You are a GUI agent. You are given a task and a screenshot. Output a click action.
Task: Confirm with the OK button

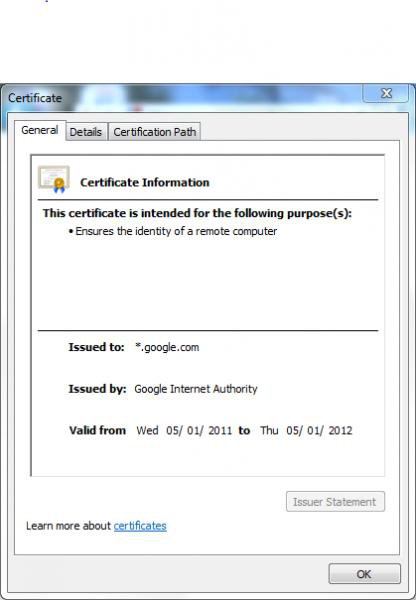tap(364, 574)
